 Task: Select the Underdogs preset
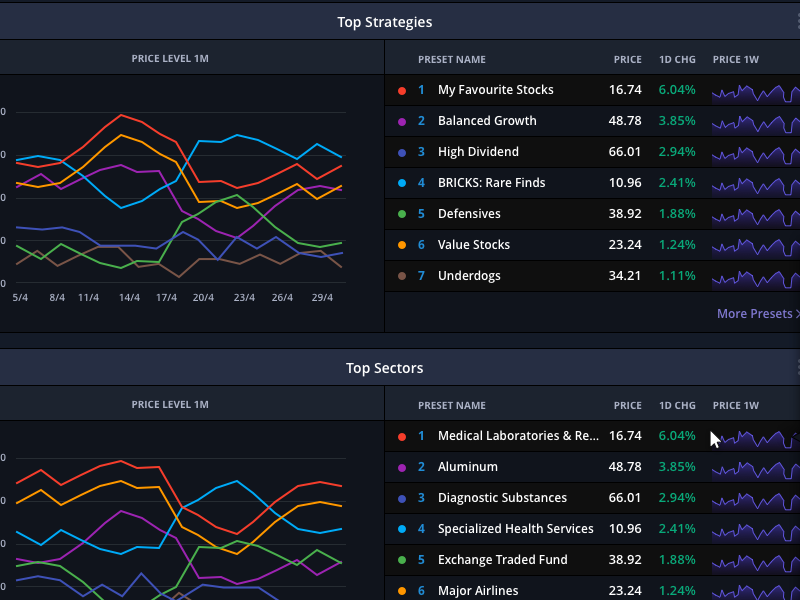[x=592, y=276]
